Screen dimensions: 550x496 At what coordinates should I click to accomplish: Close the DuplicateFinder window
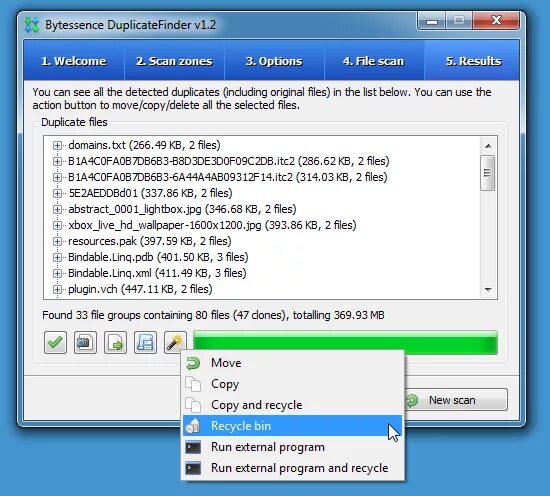(496, 21)
